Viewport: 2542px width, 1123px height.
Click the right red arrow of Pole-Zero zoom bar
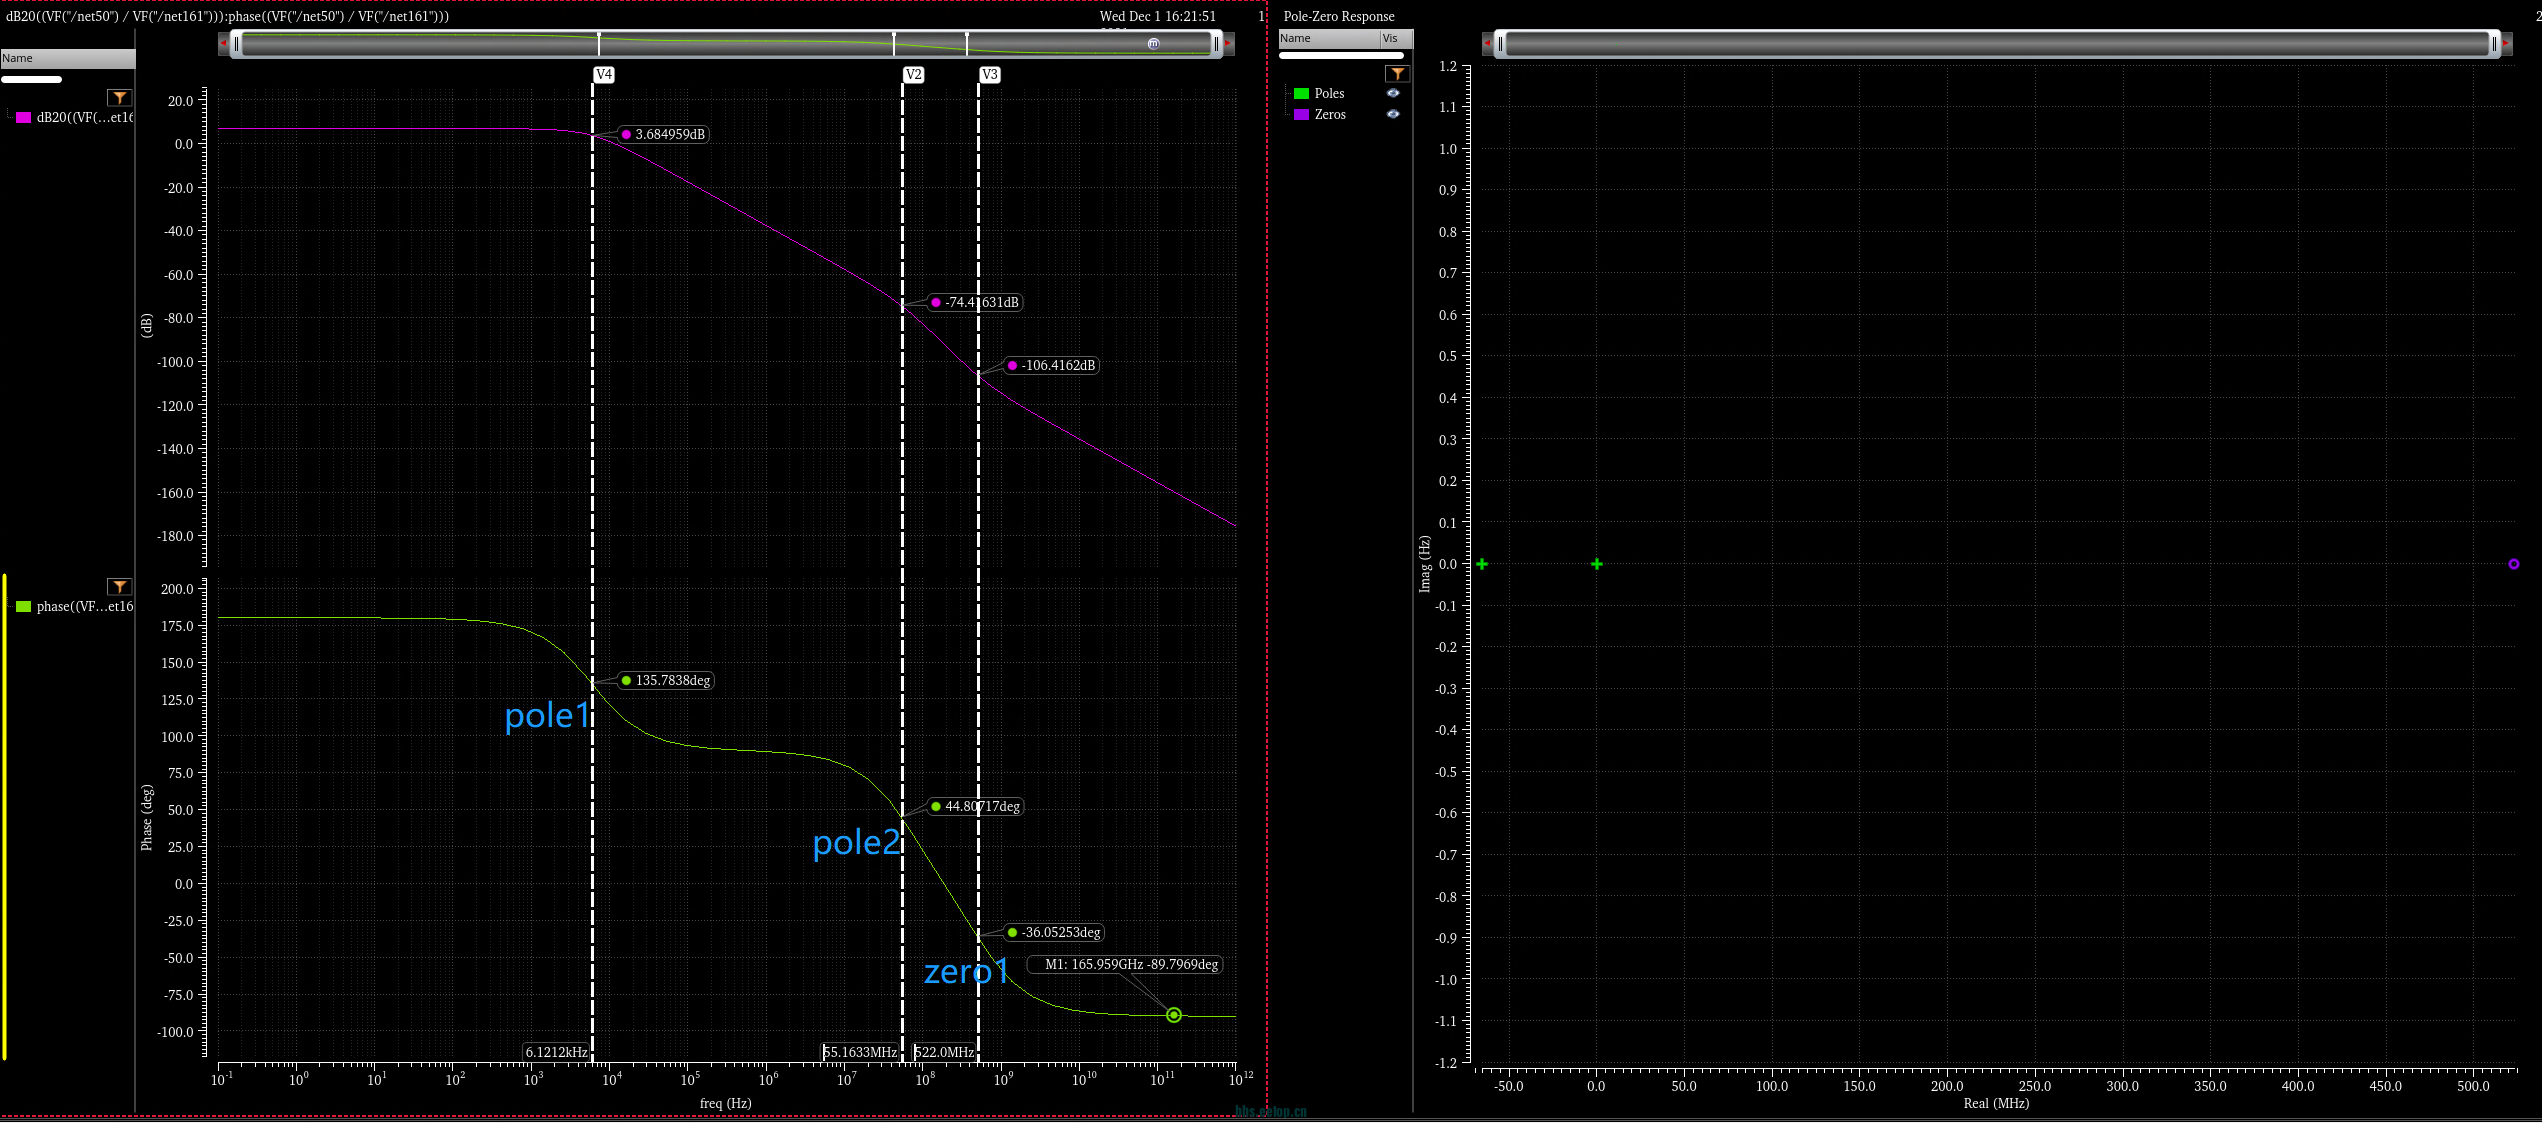click(2507, 43)
